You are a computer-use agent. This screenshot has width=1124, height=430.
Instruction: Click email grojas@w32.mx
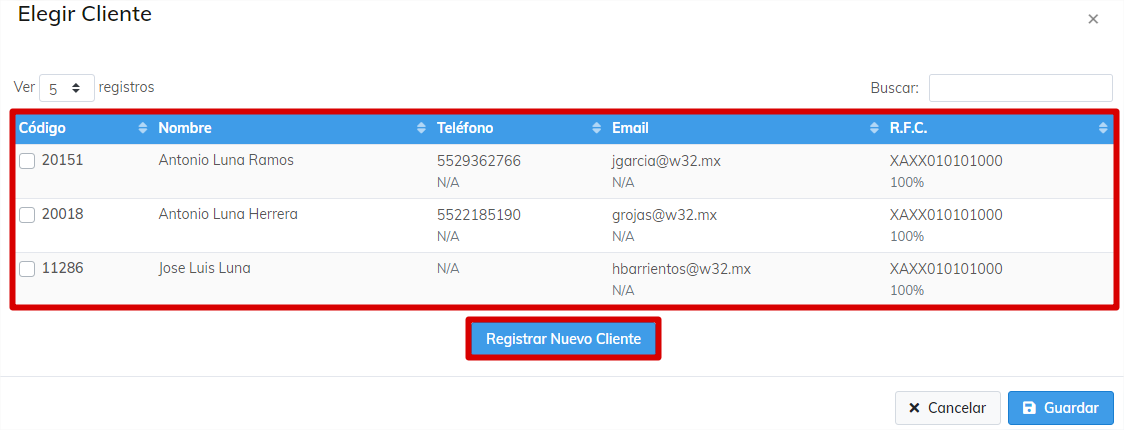665,215
